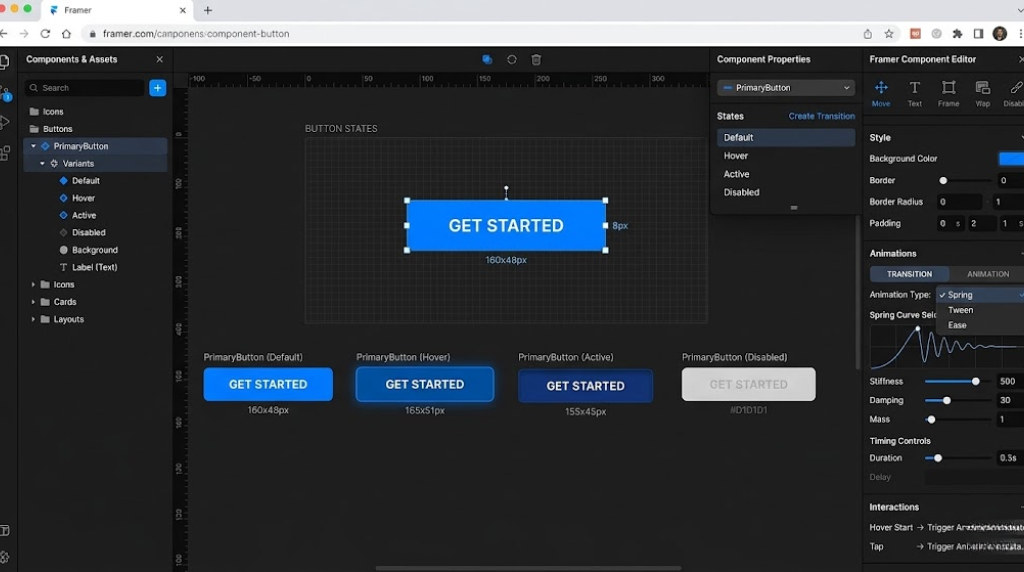The width and height of the screenshot is (1024, 572).
Task: Select the Wrap tool
Action: [x=982, y=93]
